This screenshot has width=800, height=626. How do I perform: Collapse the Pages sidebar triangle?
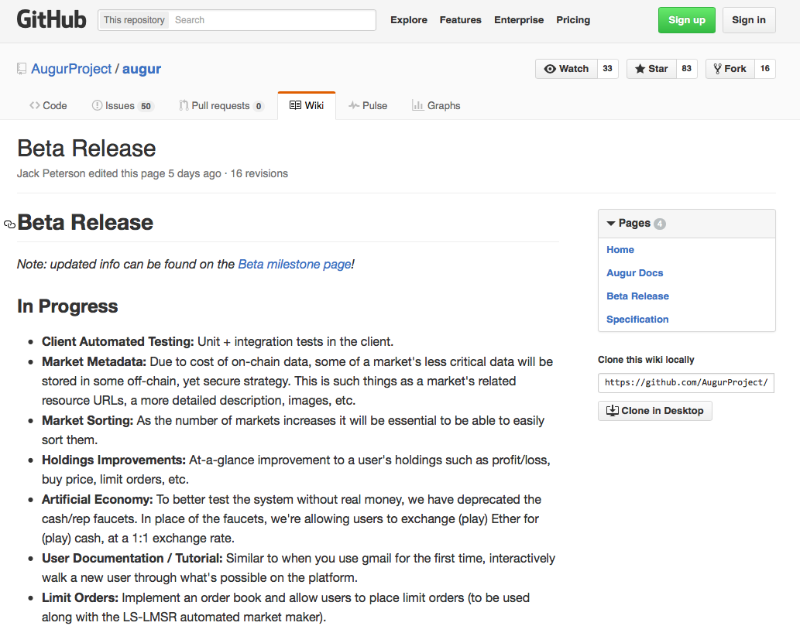point(611,223)
